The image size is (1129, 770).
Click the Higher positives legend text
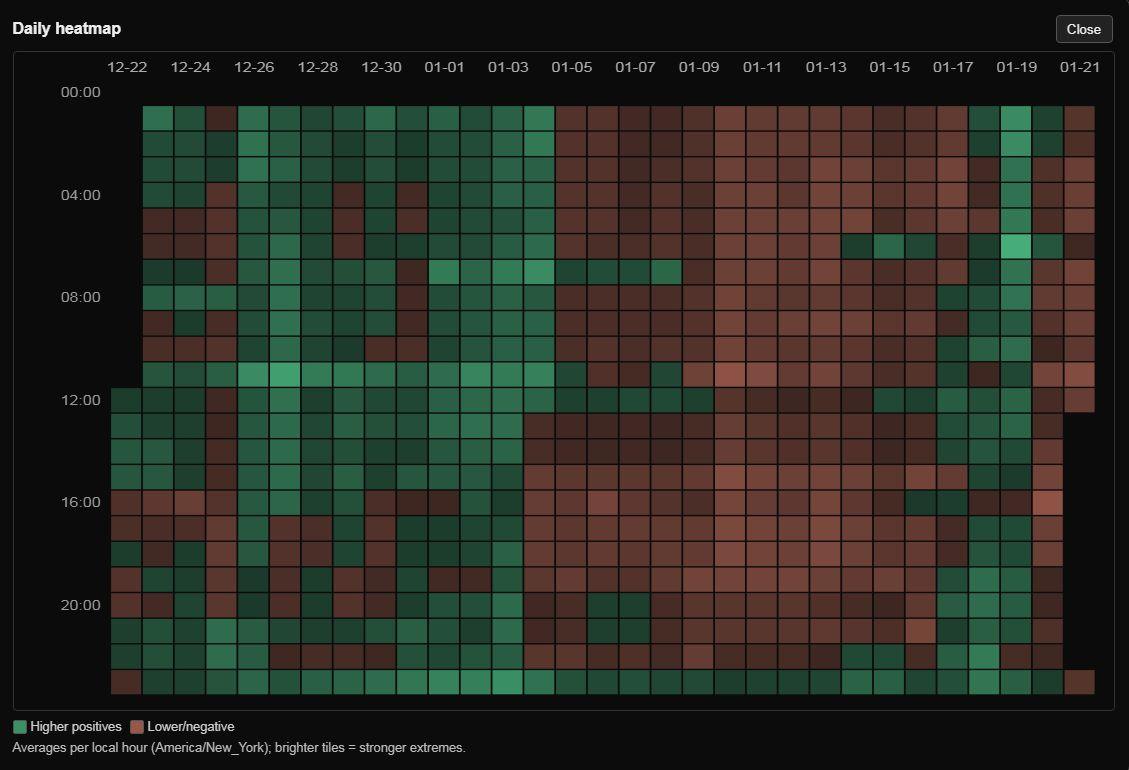(x=76, y=727)
